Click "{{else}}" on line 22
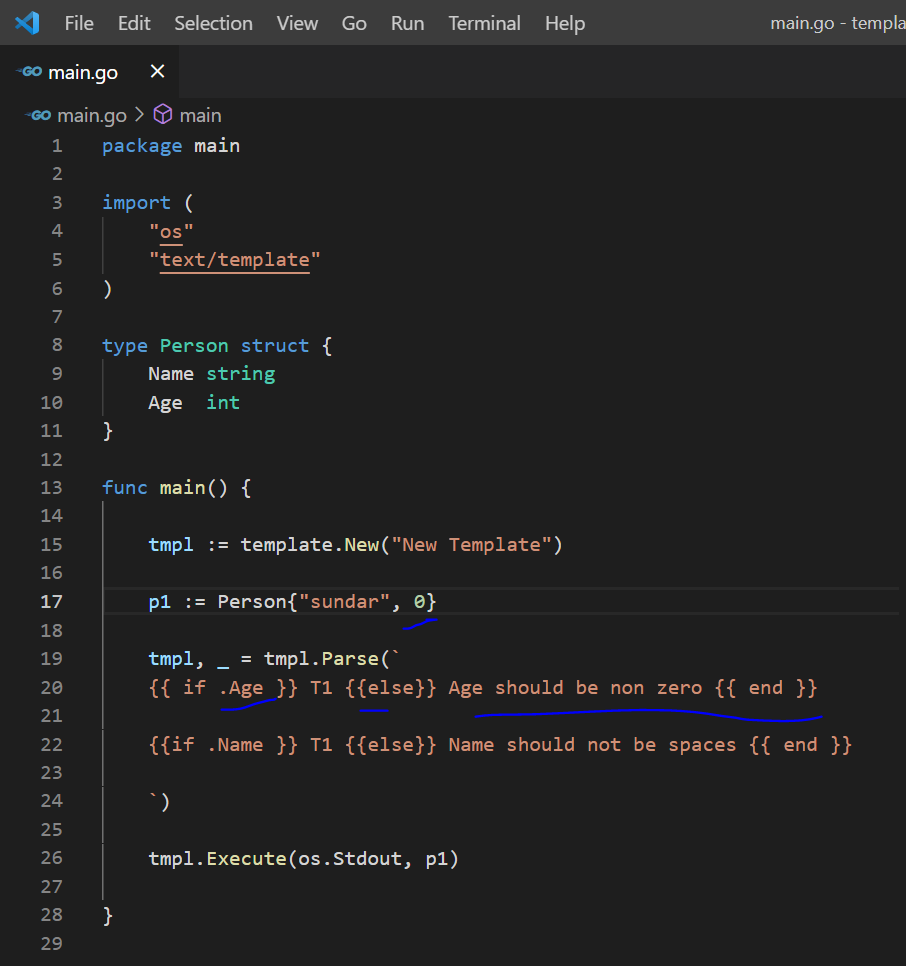The height and width of the screenshot is (966, 906). pyautogui.click(x=390, y=745)
